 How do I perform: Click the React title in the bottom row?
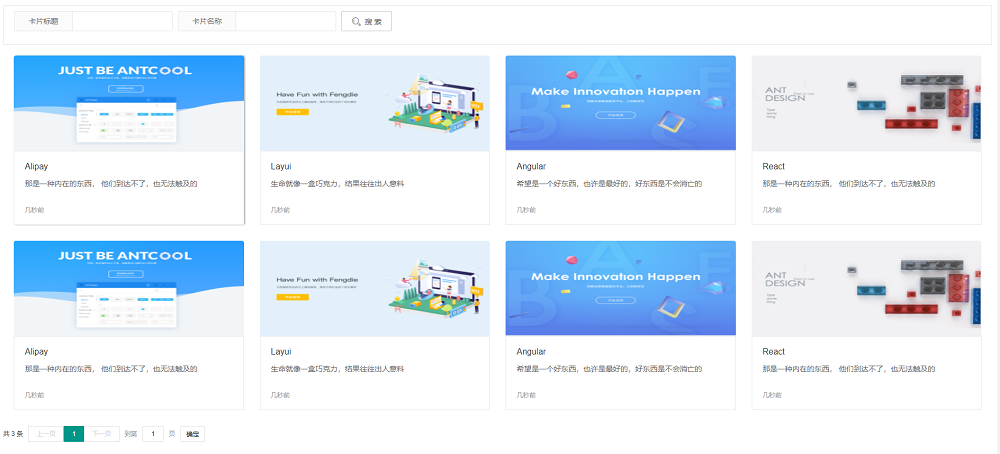tap(773, 352)
